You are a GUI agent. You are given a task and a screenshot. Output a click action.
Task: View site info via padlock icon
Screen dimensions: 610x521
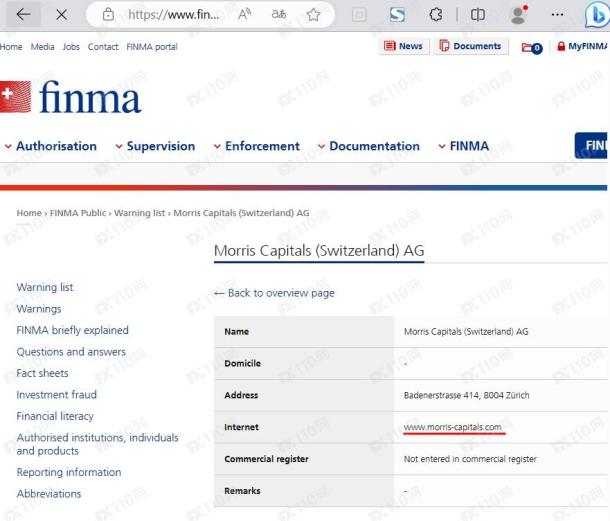pyautogui.click(x=108, y=15)
